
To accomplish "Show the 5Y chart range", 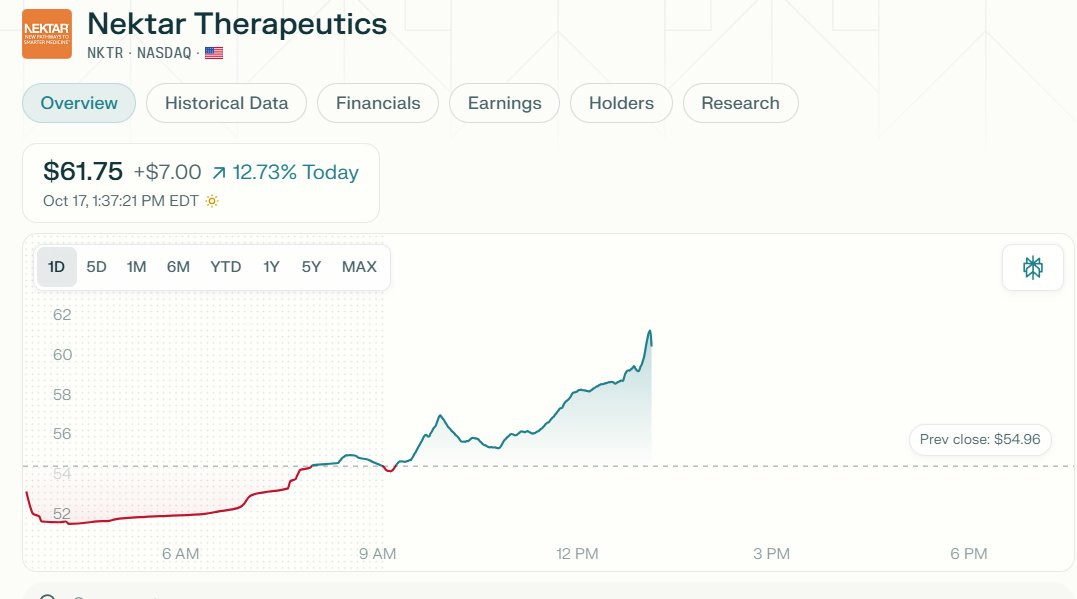I will 311,267.
